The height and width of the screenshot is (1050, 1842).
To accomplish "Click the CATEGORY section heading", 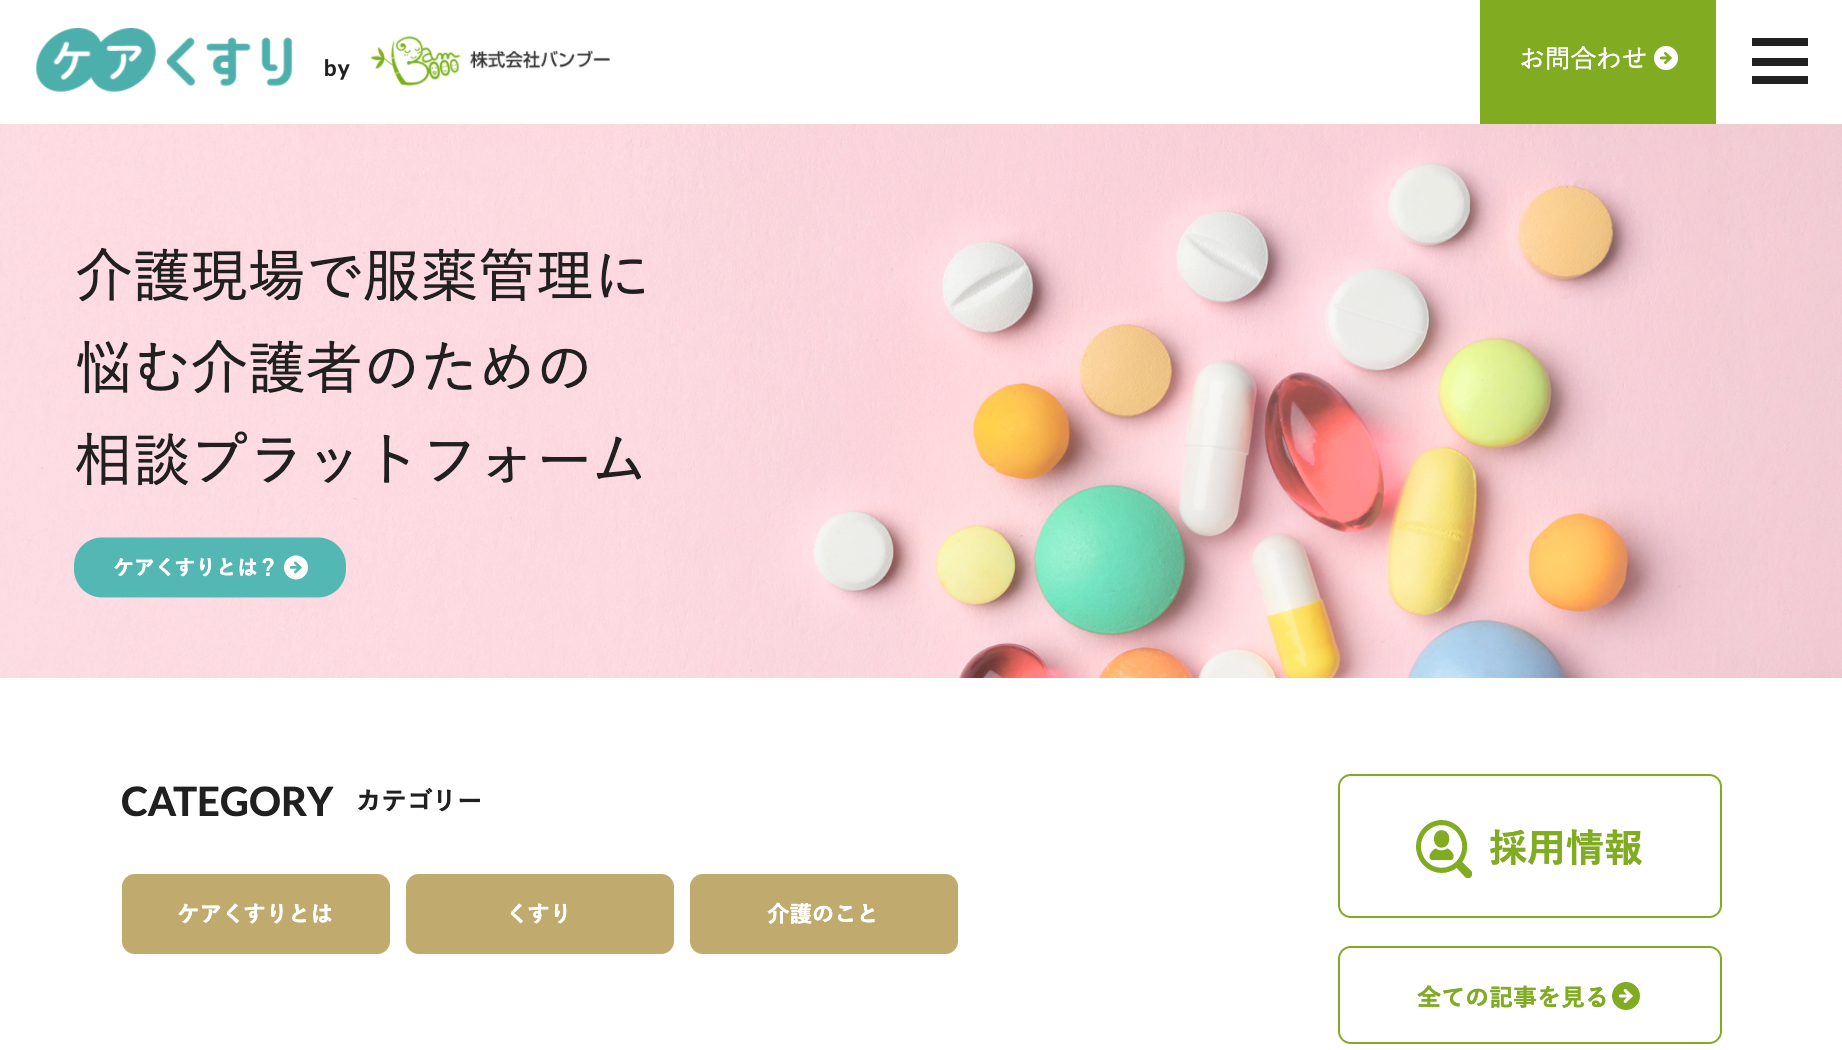I will tap(227, 801).
